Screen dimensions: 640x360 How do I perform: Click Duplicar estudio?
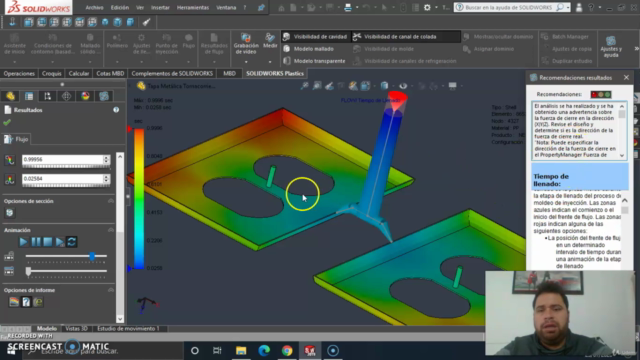[x=567, y=61]
